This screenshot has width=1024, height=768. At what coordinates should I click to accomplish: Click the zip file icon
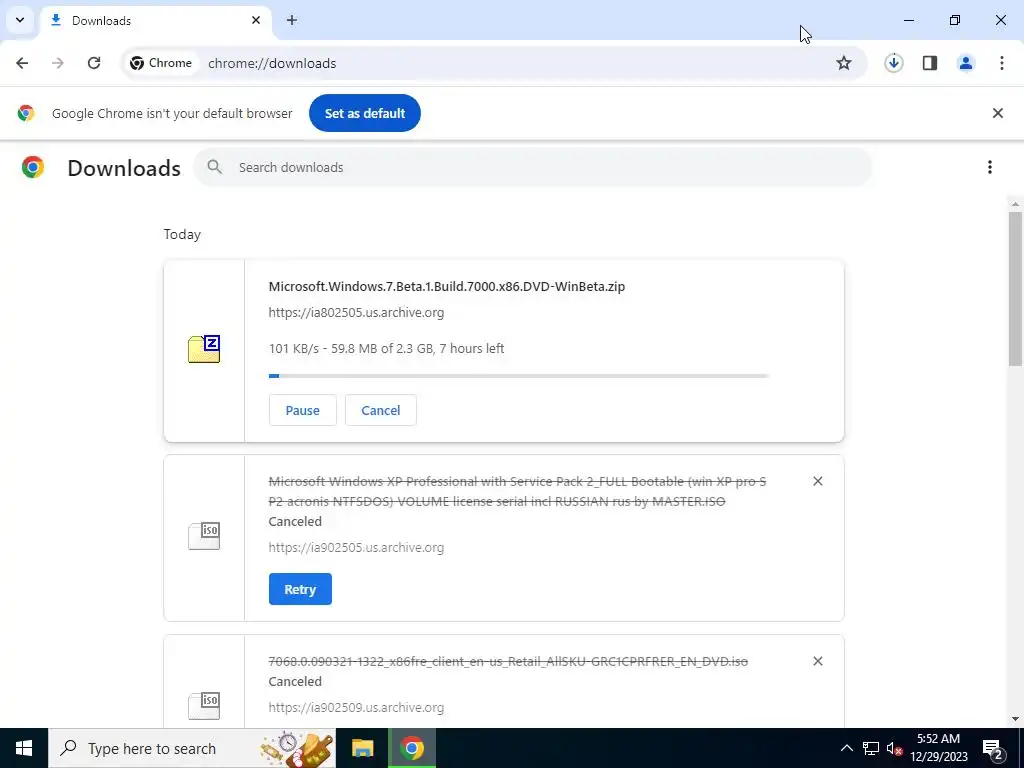pos(204,349)
